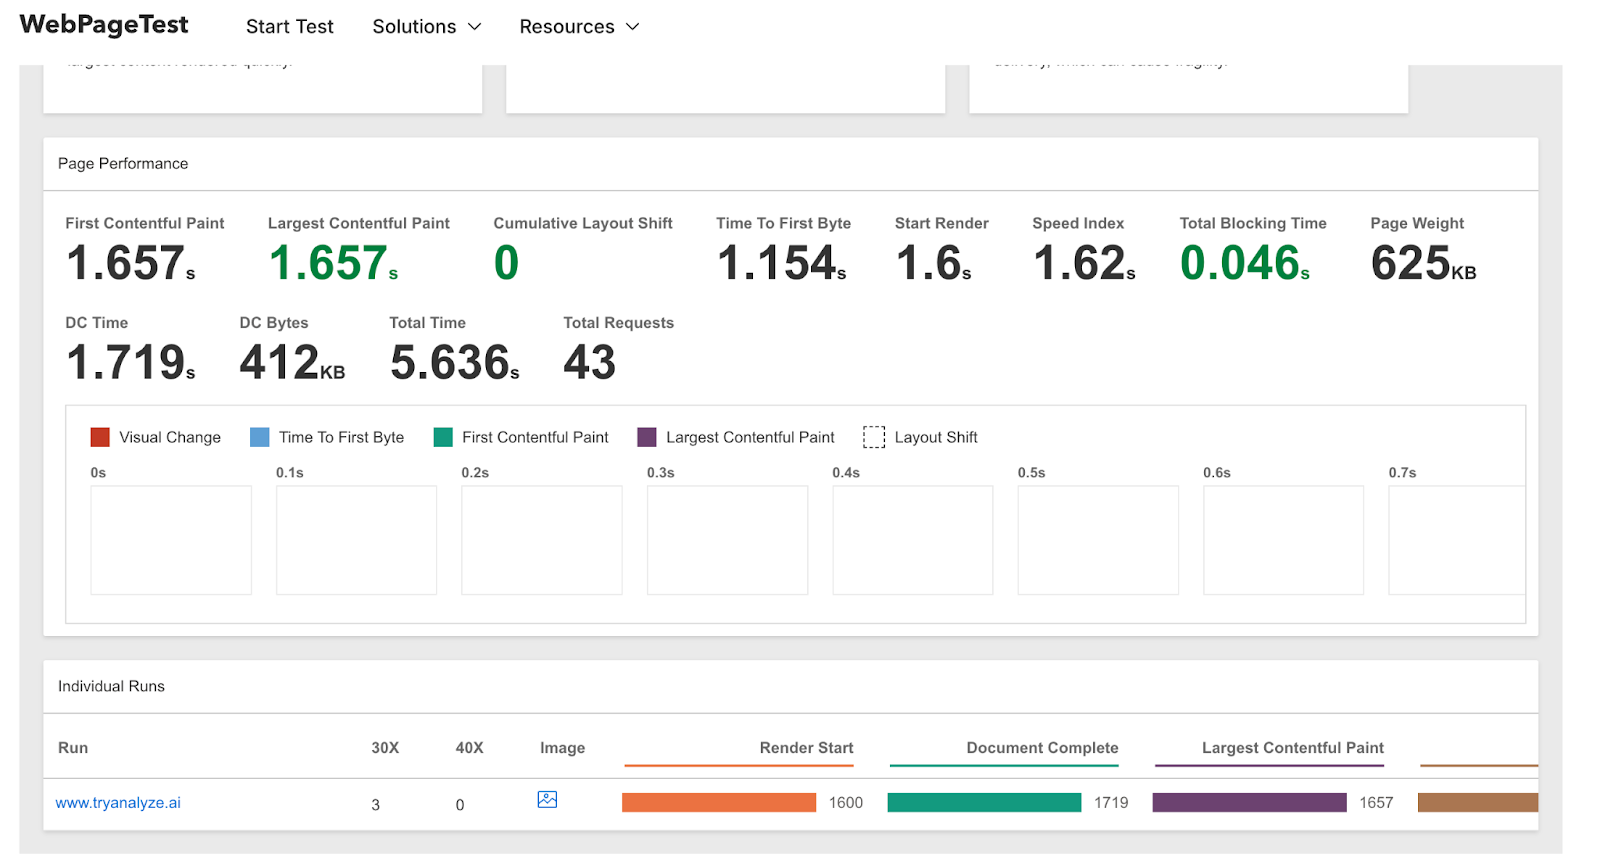This screenshot has width=1600, height=854.
Task: Click the green Document Complete bar
Action: click(x=984, y=802)
